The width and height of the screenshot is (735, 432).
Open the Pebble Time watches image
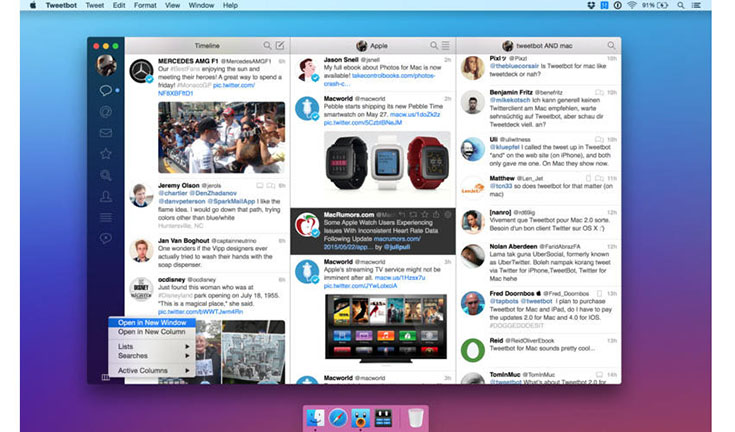387,162
